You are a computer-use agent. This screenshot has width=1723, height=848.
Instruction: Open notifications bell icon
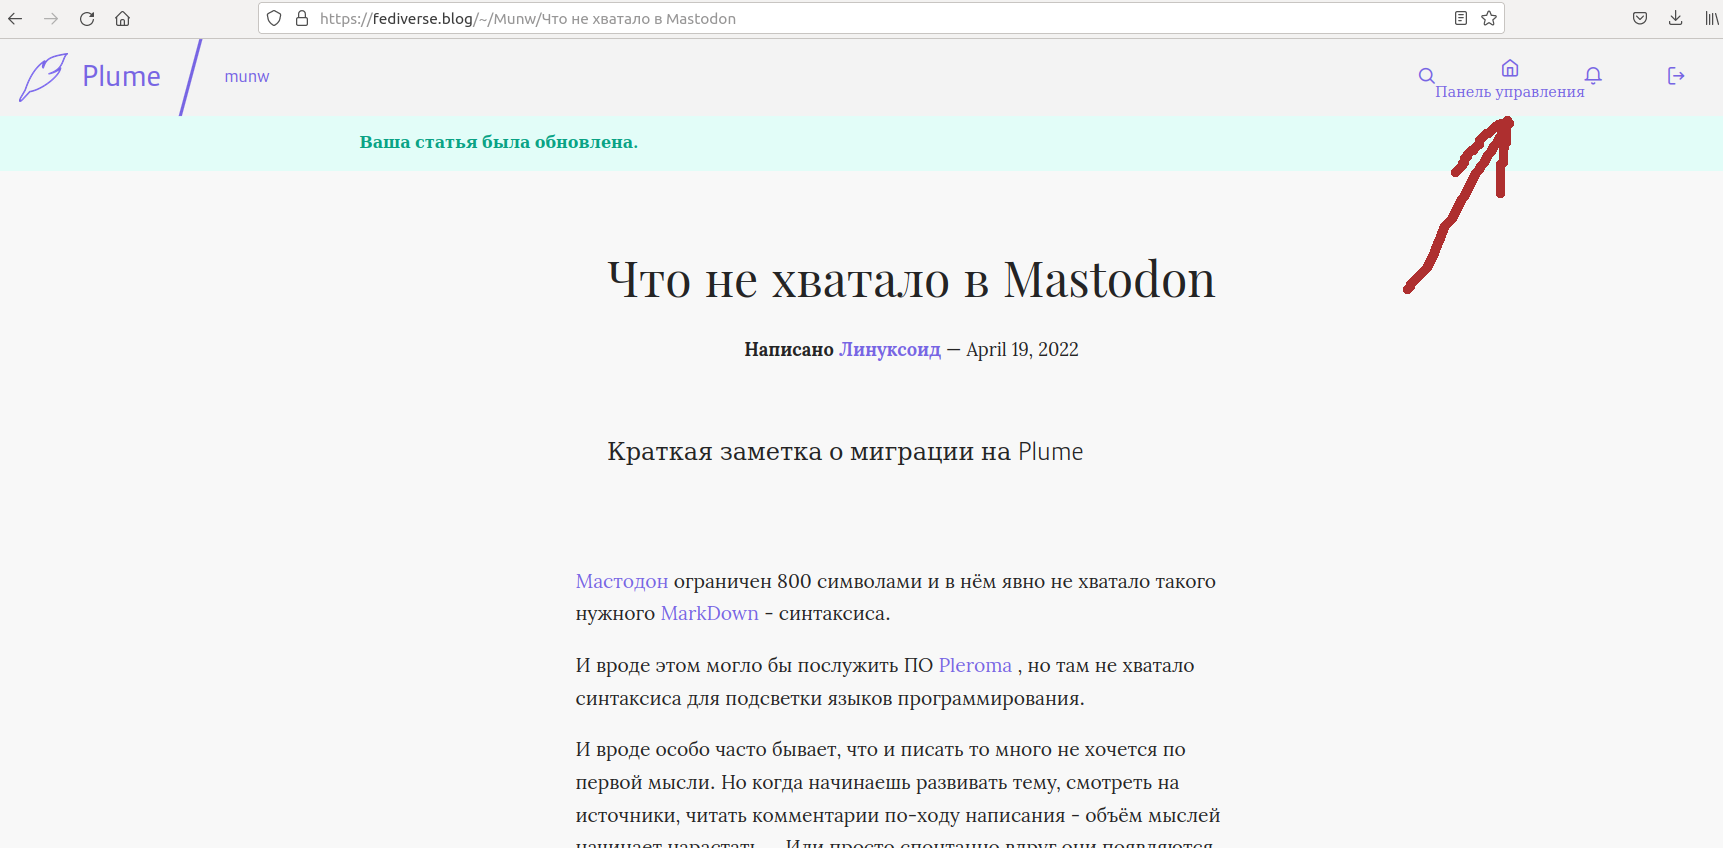point(1593,76)
